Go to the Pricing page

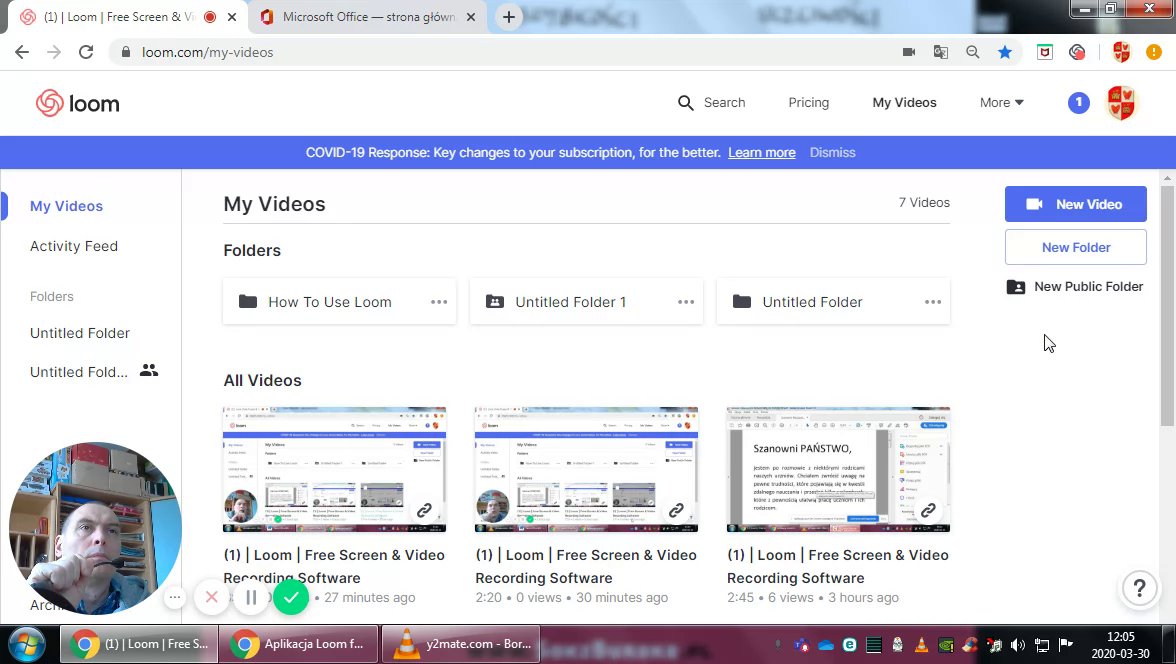click(x=808, y=103)
